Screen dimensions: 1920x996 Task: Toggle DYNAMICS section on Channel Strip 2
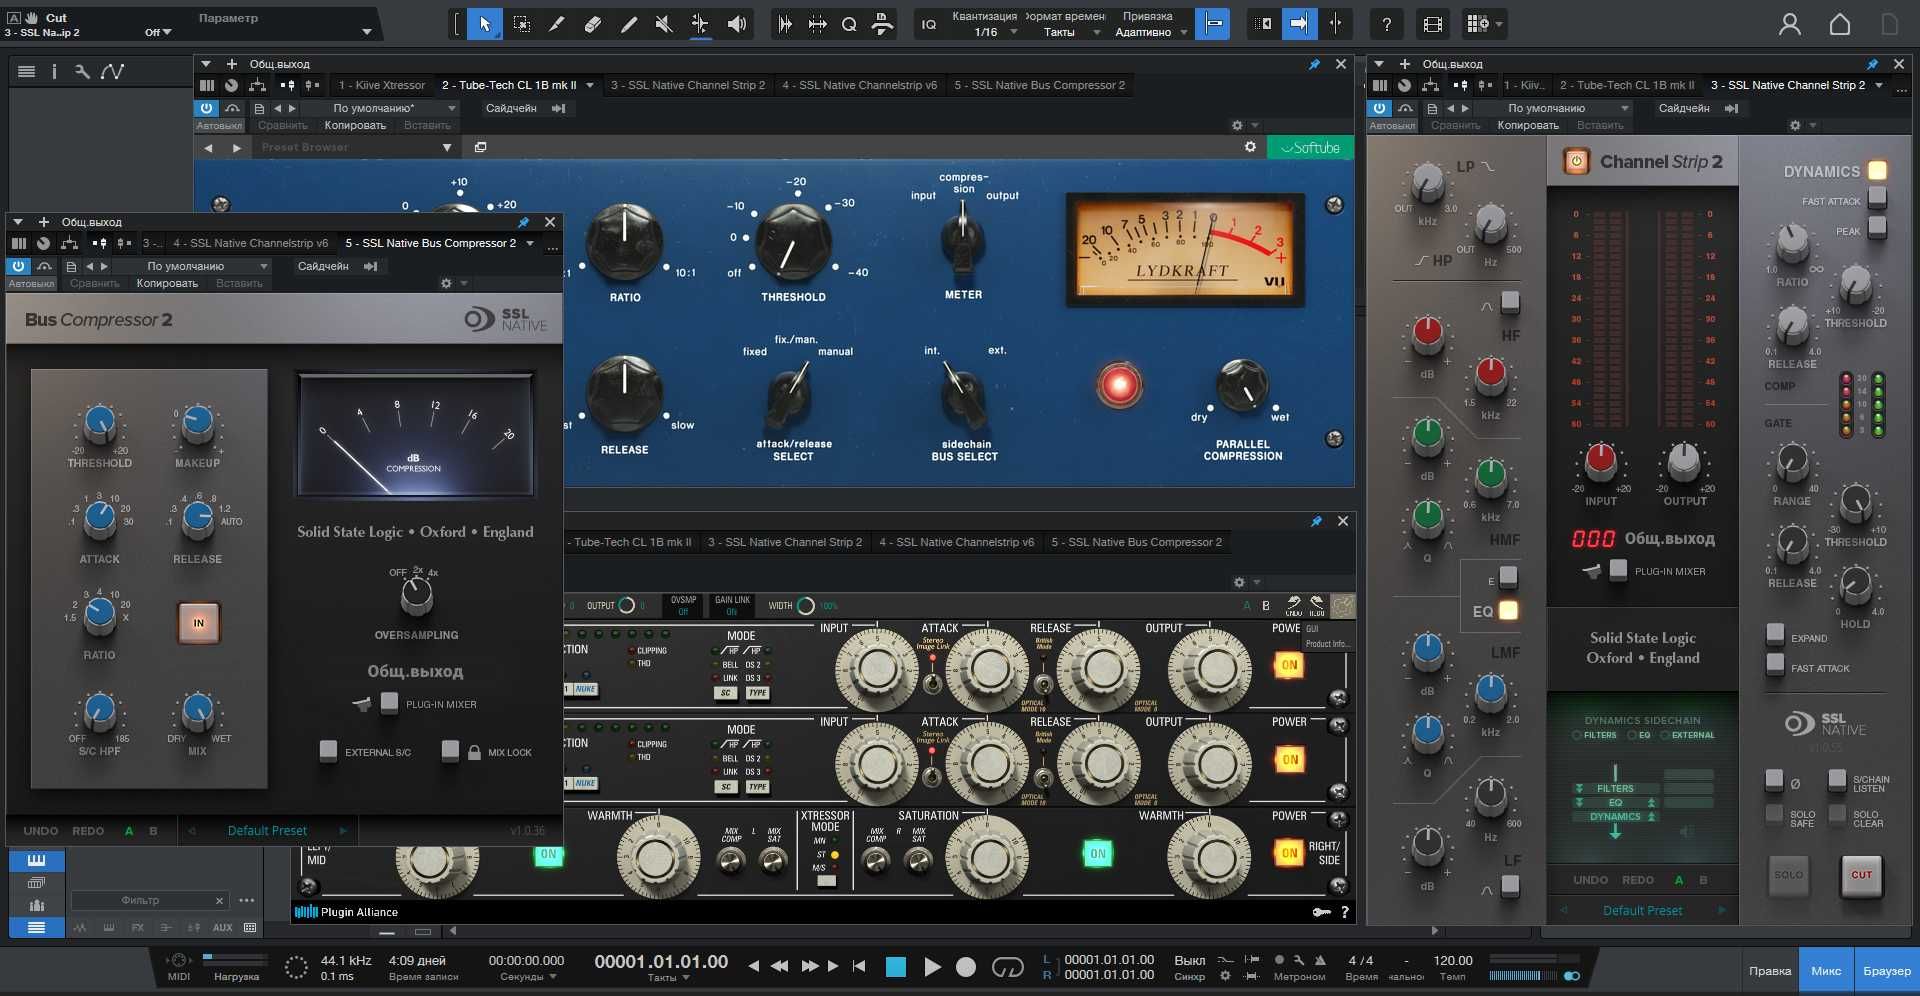pyautogui.click(x=1877, y=170)
